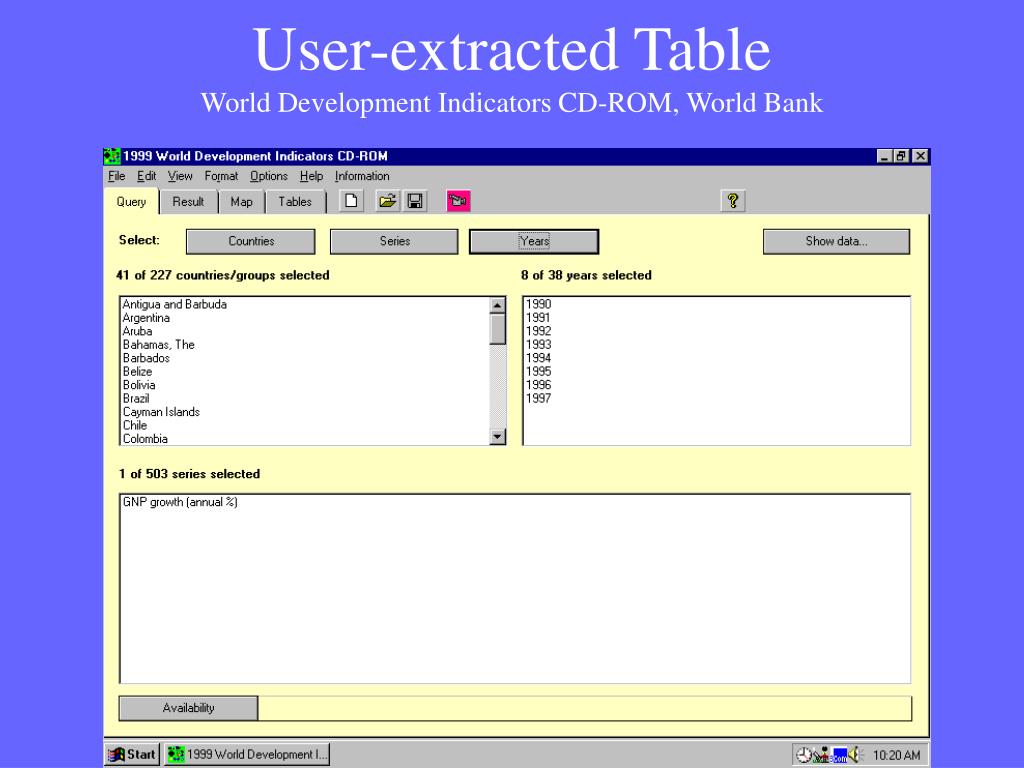The image size is (1024, 768).
Task: Open a saved query with the folder icon
Action: 387,201
